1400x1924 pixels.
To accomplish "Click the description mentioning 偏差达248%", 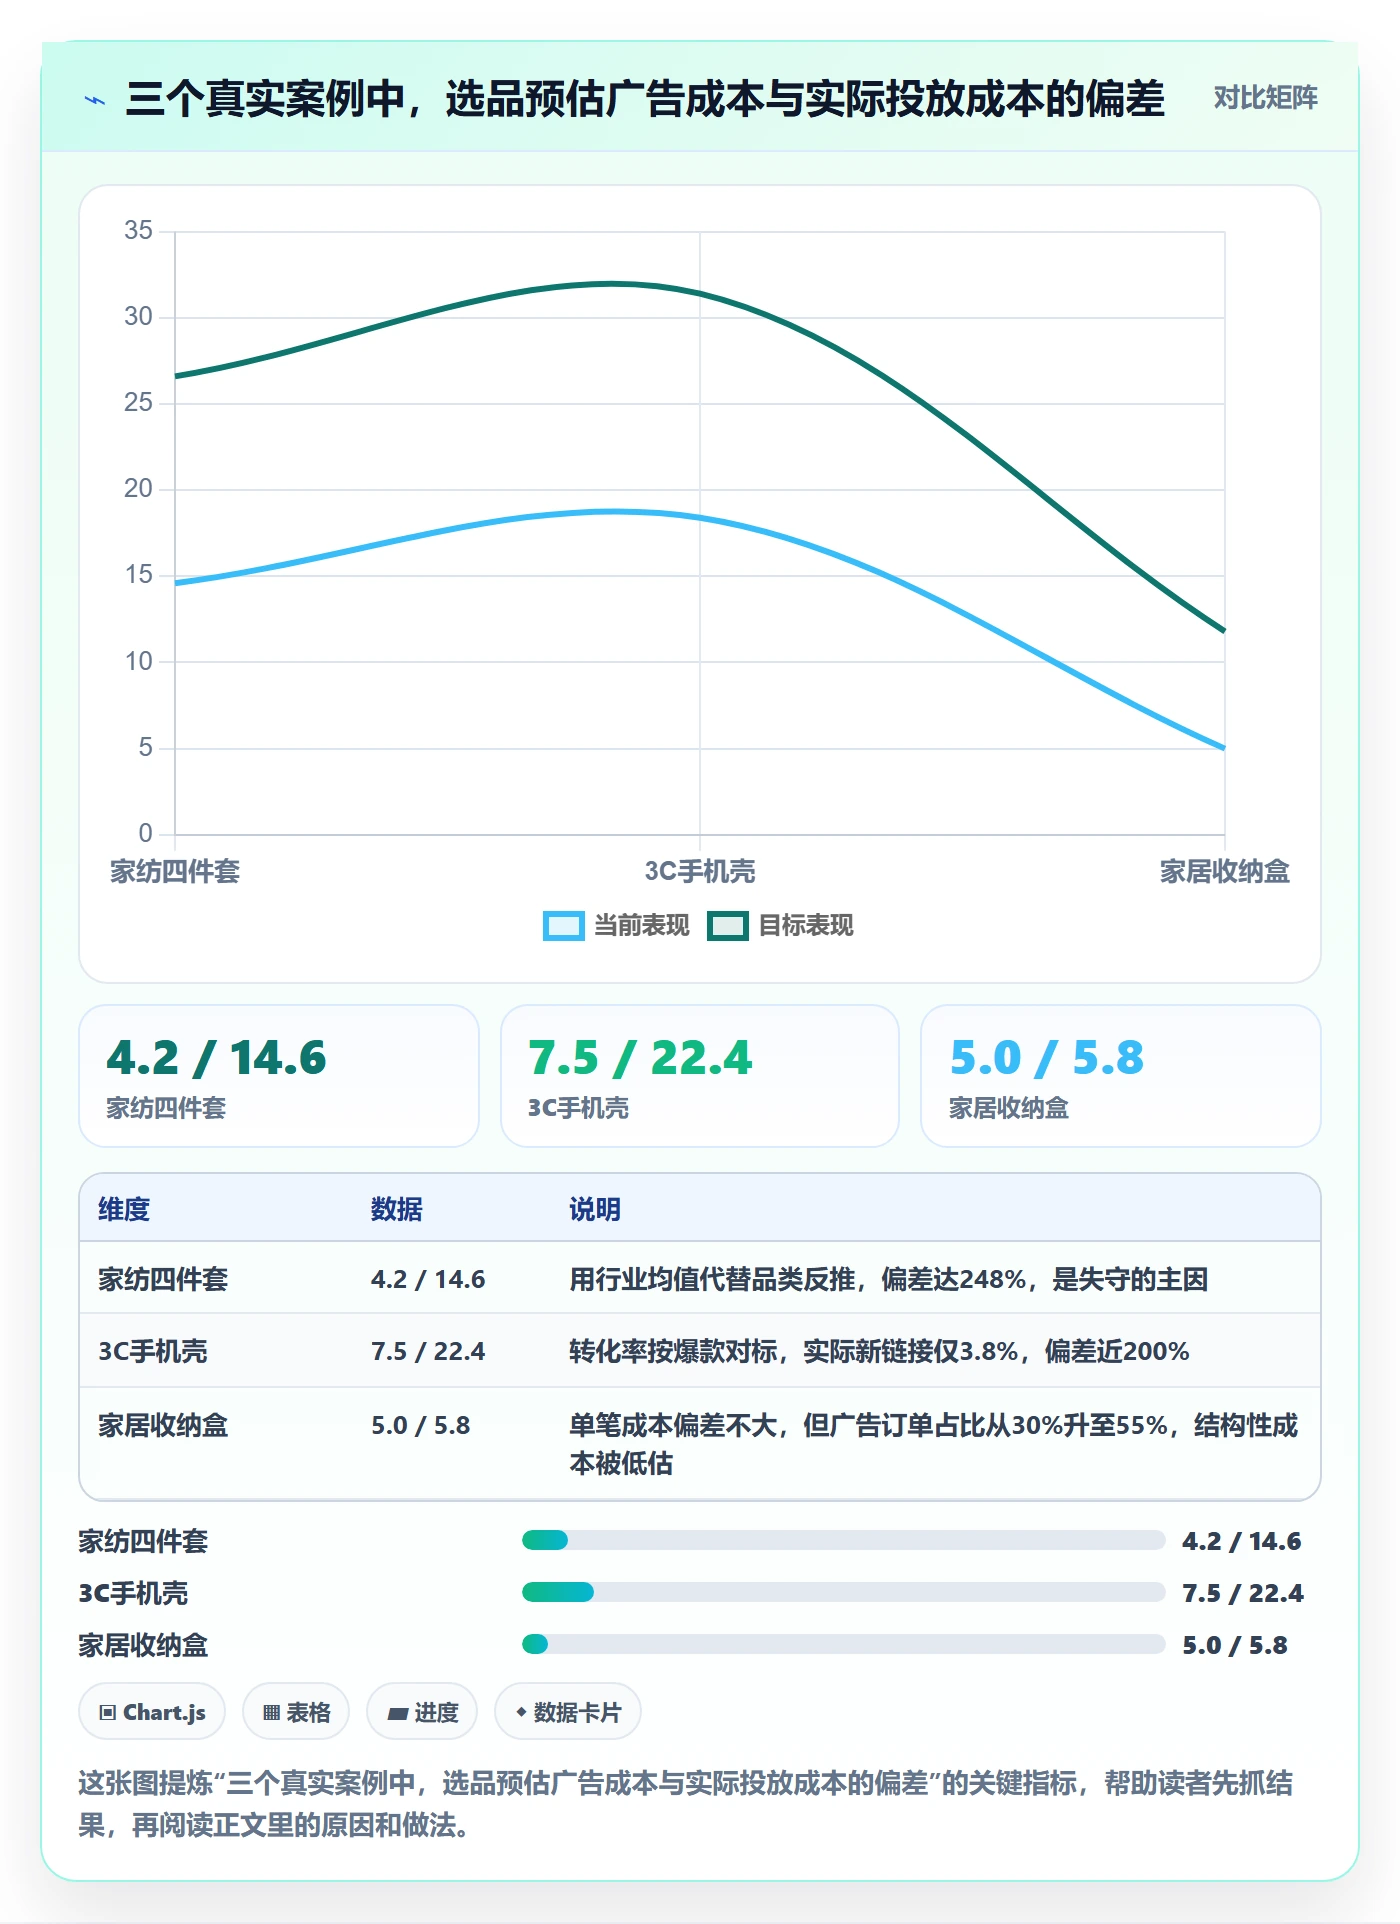I will [888, 1279].
